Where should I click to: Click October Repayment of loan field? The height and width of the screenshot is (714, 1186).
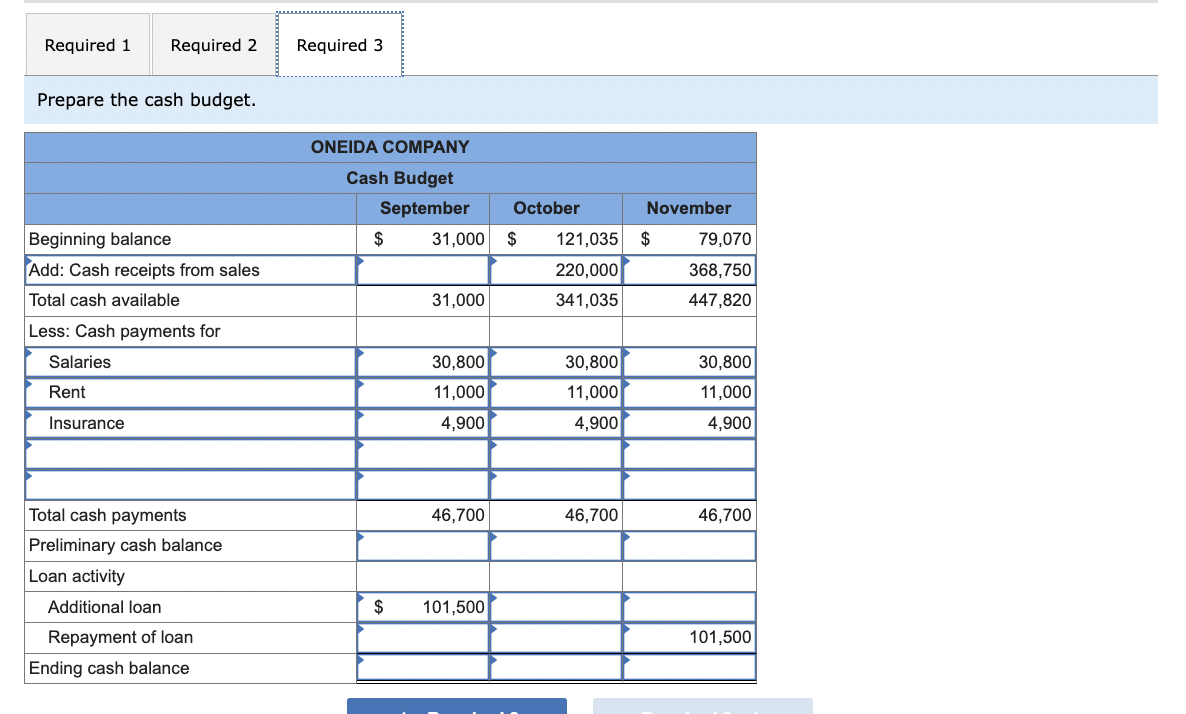[x=556, y=638]
